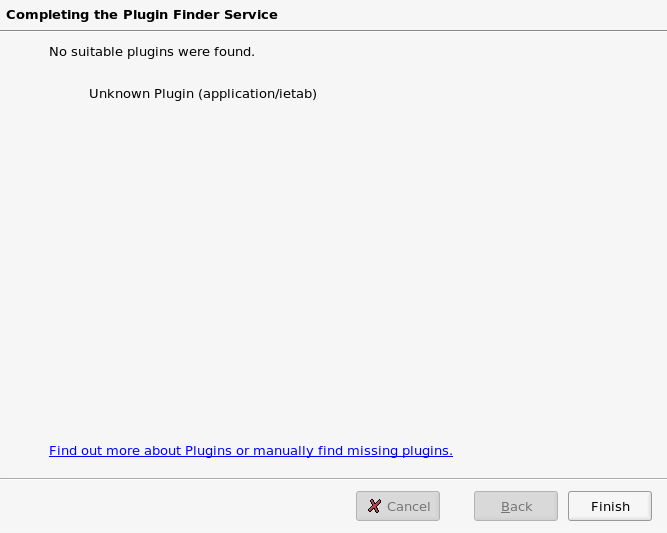The image size is (667, 533).
Task: Click the Finish button
Action: (610, 506)
